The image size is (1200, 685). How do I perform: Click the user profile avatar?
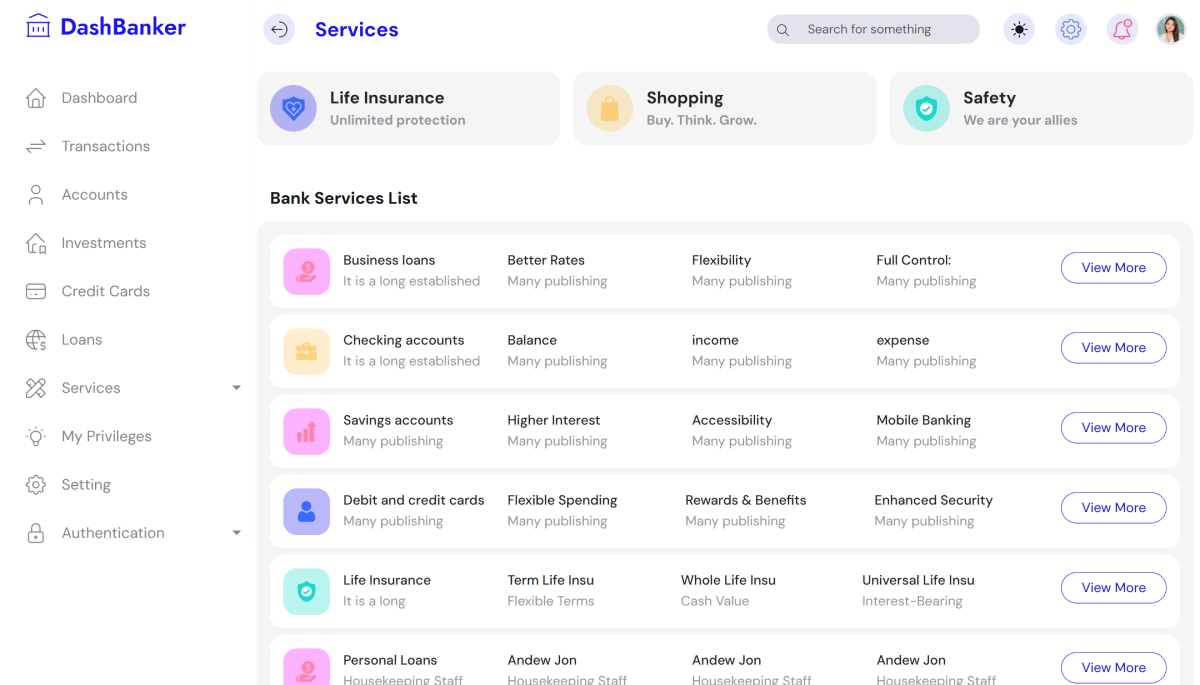tap(1170, 30)
